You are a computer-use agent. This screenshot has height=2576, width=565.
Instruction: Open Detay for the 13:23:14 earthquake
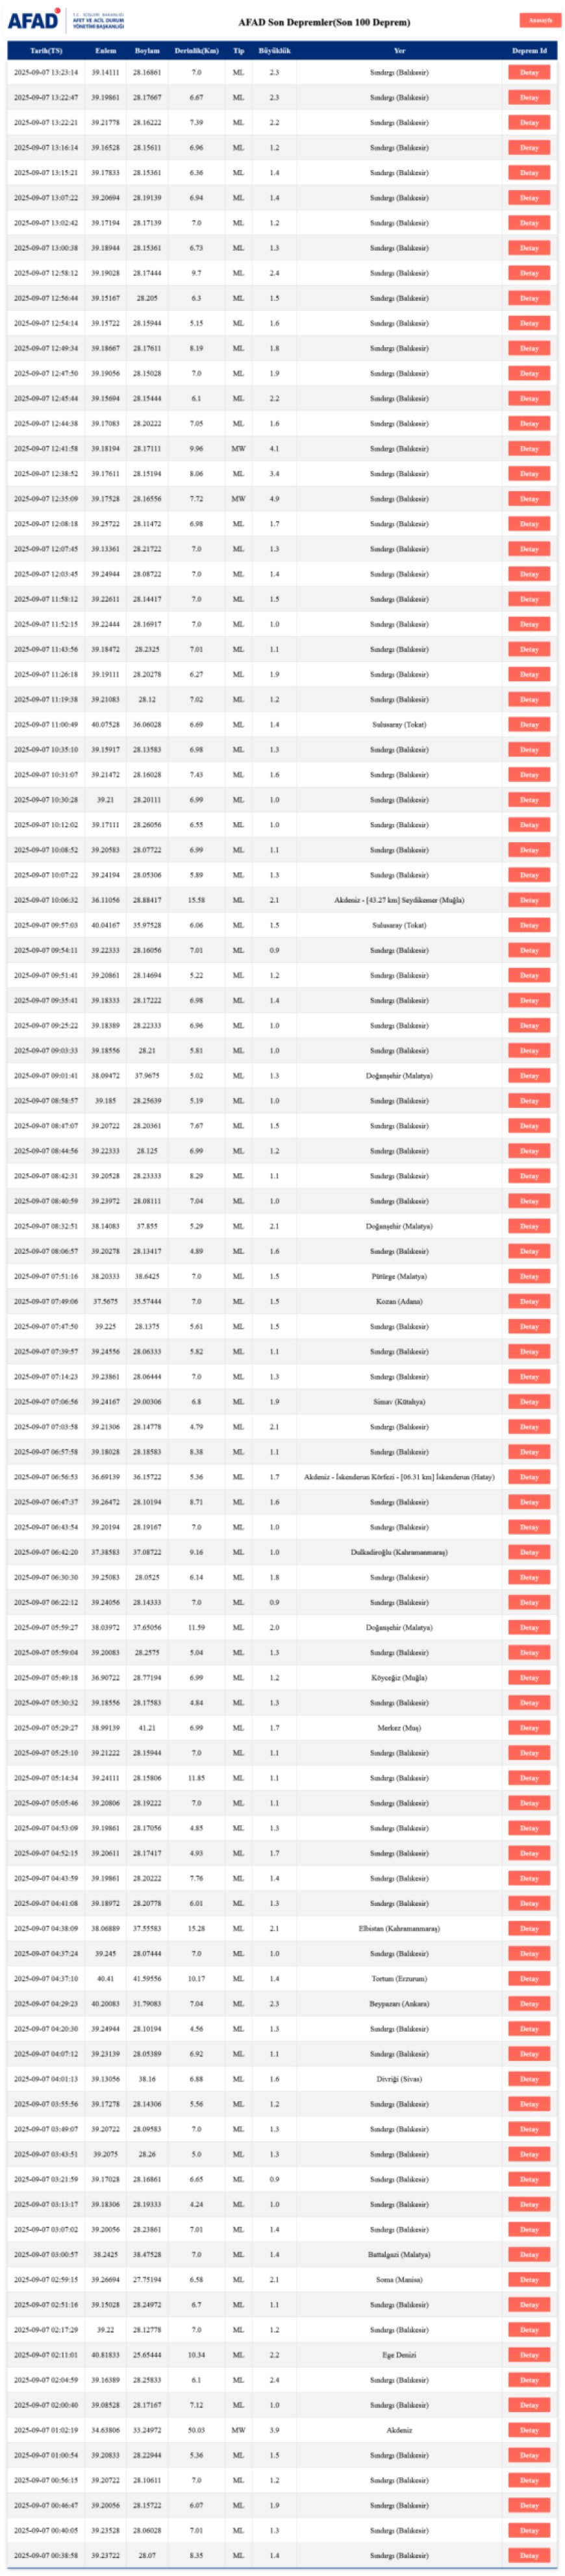[x=529, y=73]
